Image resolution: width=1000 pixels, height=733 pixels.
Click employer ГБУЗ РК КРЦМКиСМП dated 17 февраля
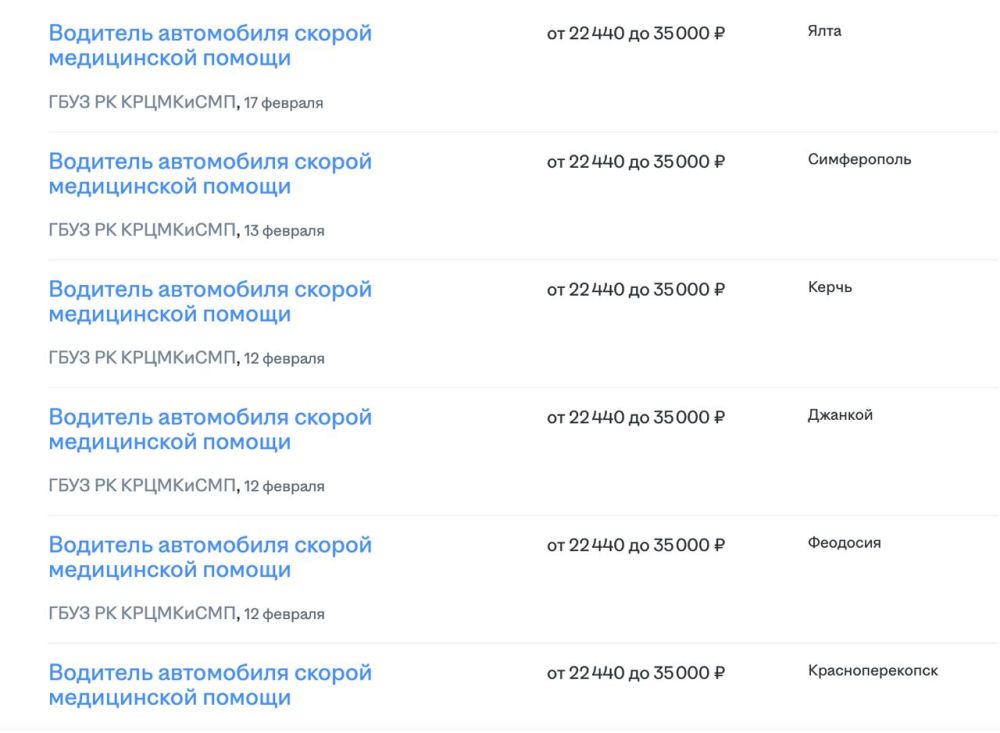point(142,102)
